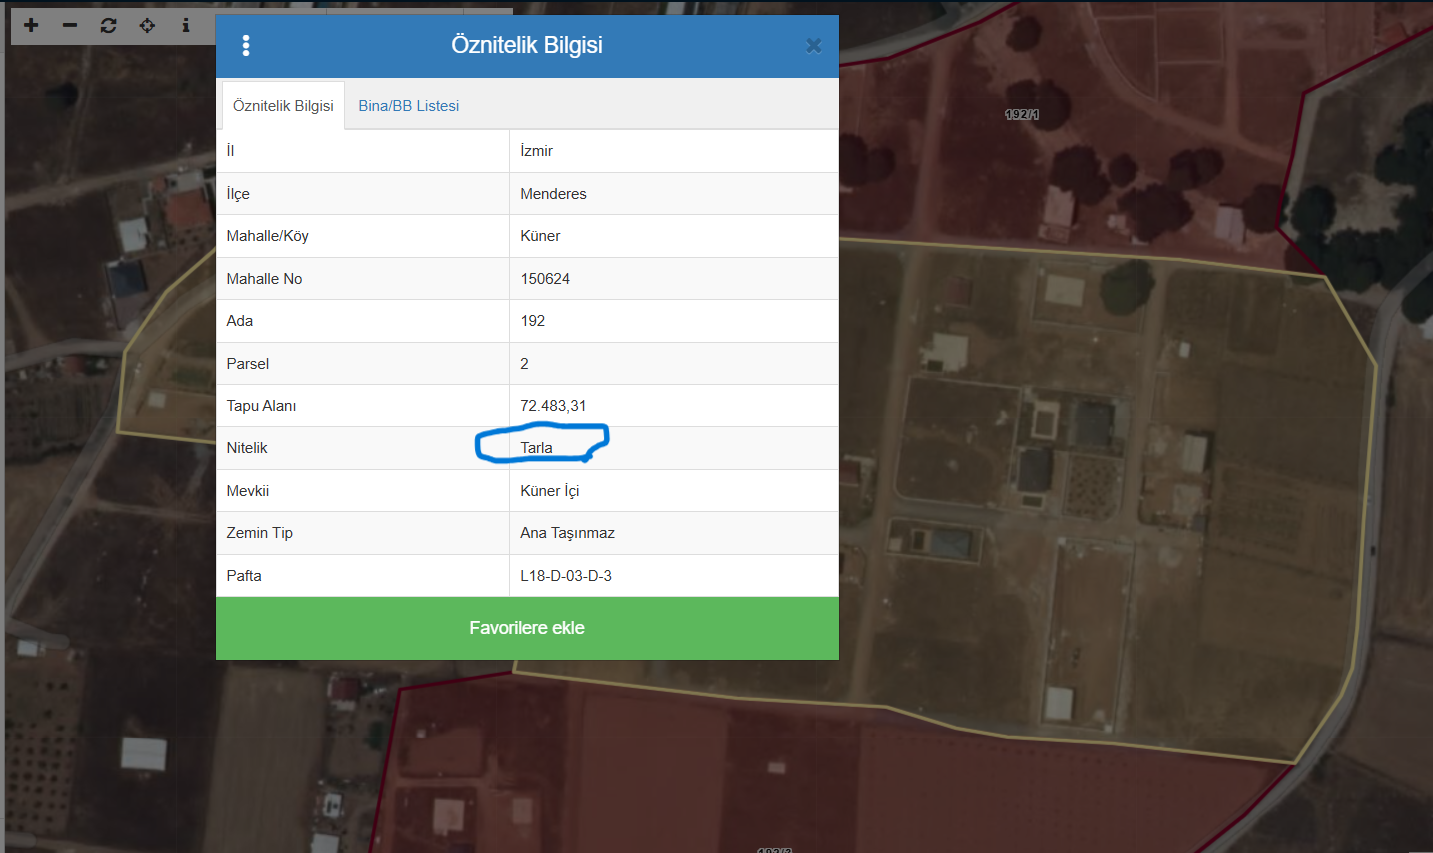Click the 192/1 parcel label on map
This screenshot has height=853, width=1433.
pos(1022,115)
